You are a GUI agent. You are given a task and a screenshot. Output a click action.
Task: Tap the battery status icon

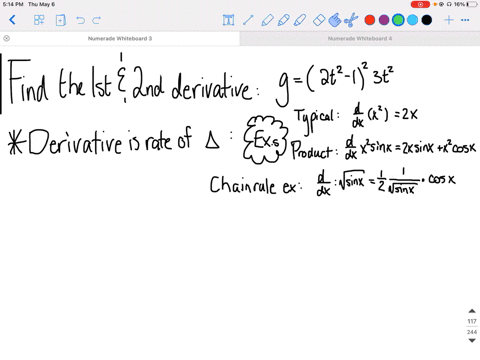point(472,4)
